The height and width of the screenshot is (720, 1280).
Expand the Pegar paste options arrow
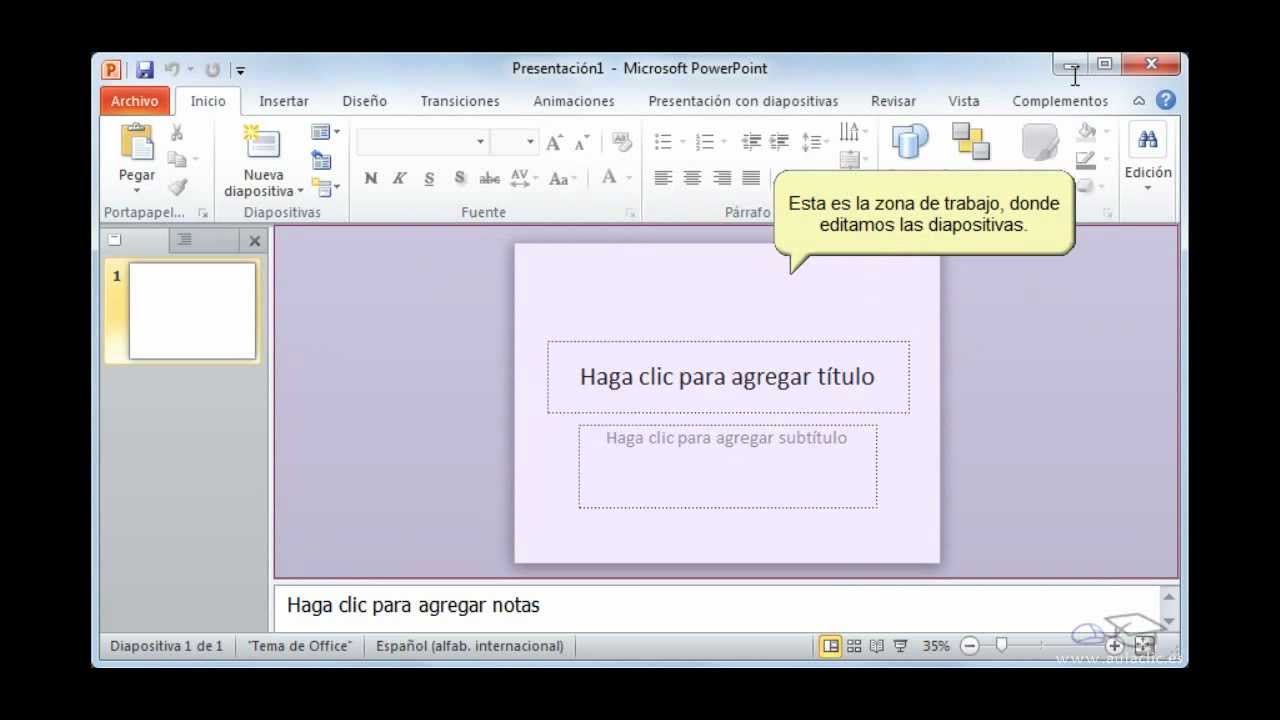pos(137,190)
